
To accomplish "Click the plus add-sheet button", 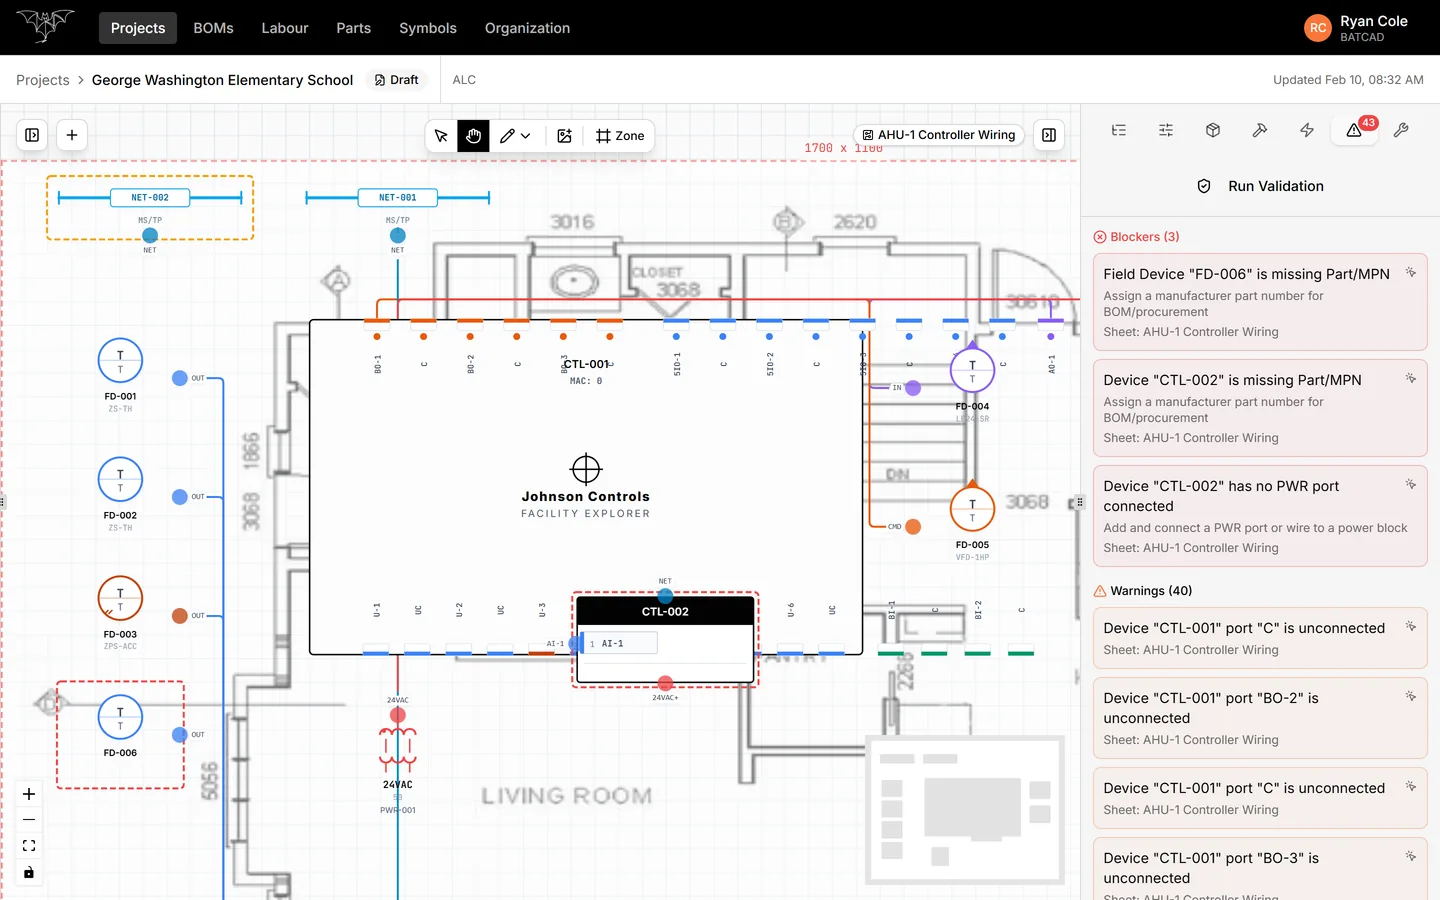I will [x=72, y=135].
